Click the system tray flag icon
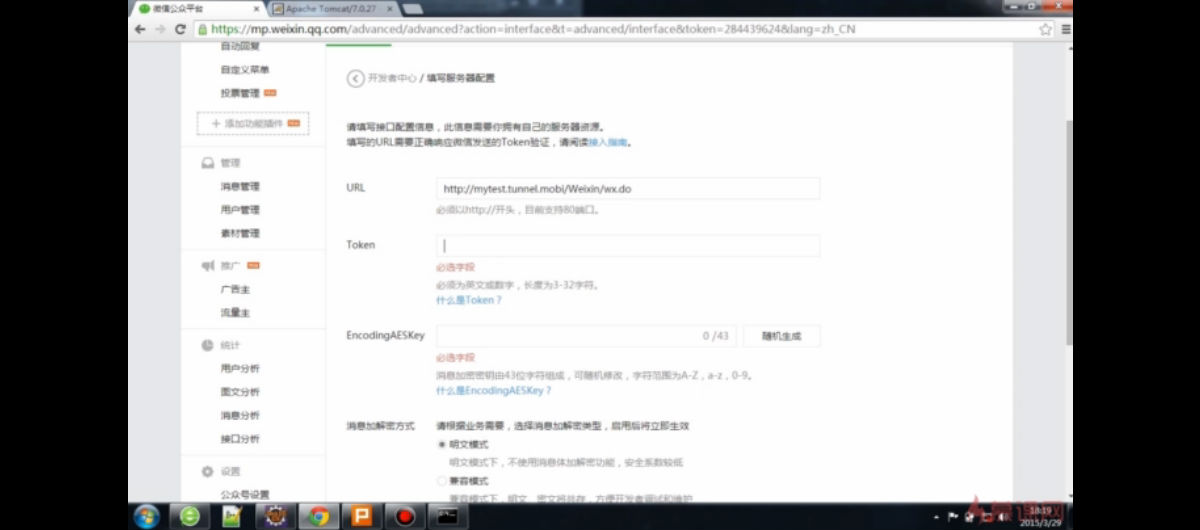The image size is (1200, 530). click(952, 517)
